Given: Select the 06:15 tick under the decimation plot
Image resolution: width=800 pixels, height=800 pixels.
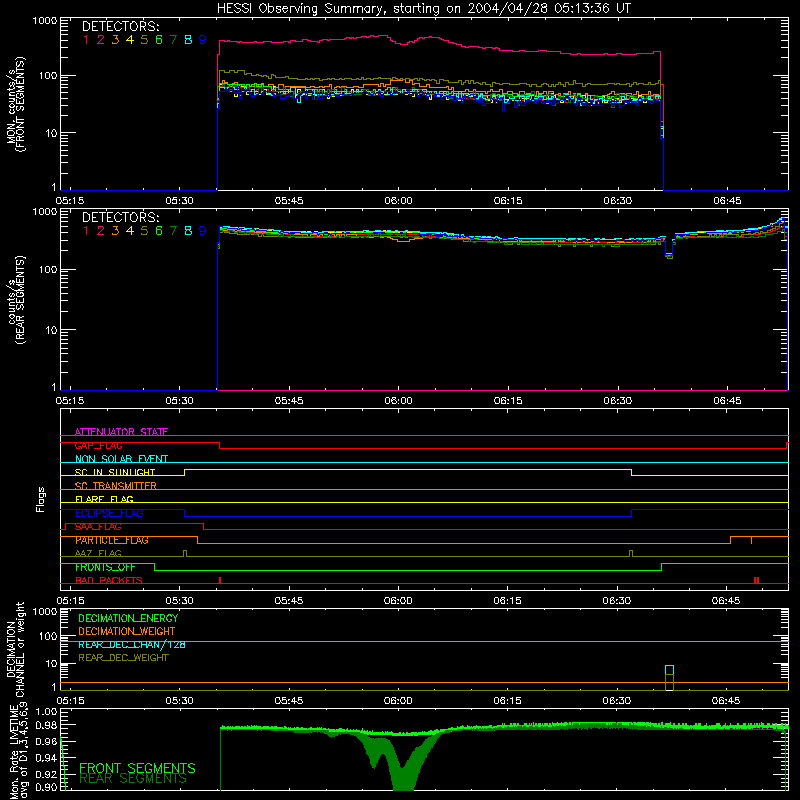Looking at the screenshot, I should [x=507, y=701].
